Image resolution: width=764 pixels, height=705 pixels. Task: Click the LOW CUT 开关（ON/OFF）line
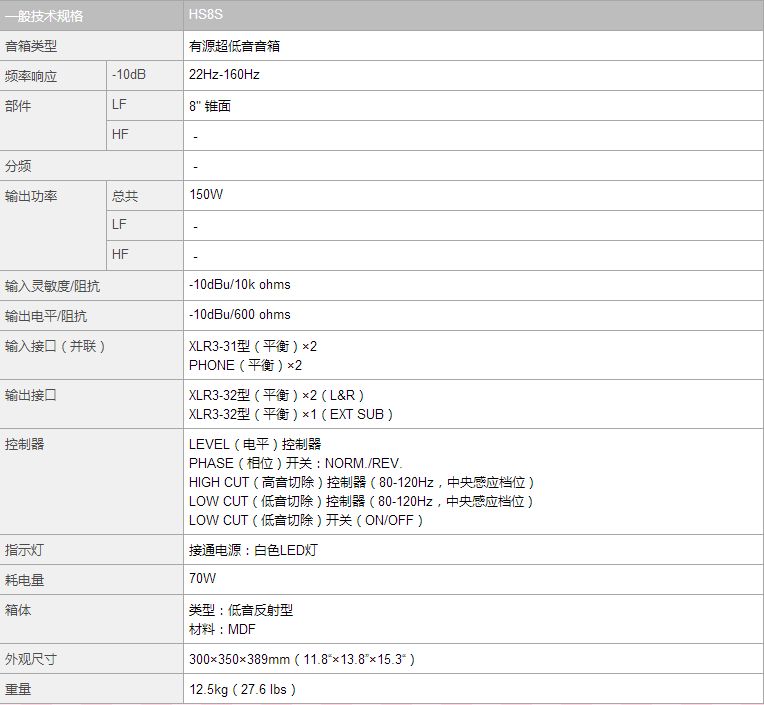[x=306, y=520]
